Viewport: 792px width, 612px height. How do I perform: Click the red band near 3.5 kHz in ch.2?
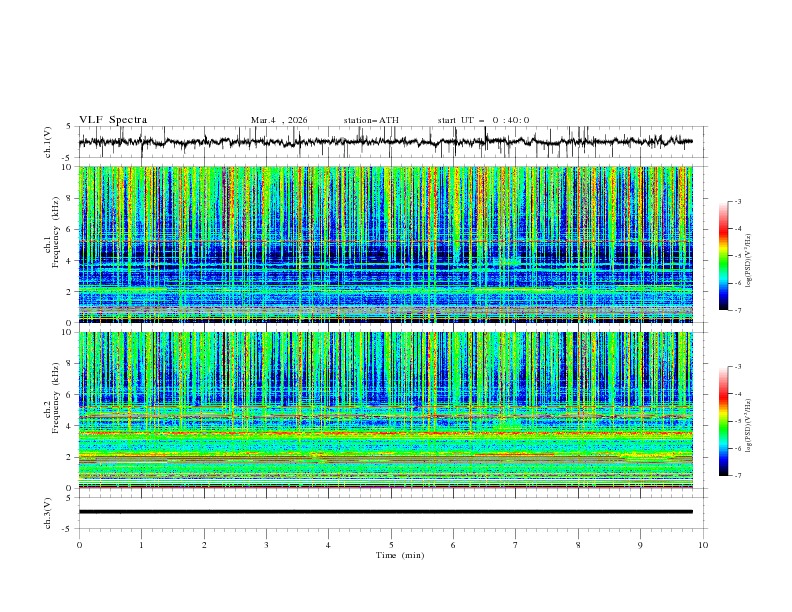(x=386, y=433)
